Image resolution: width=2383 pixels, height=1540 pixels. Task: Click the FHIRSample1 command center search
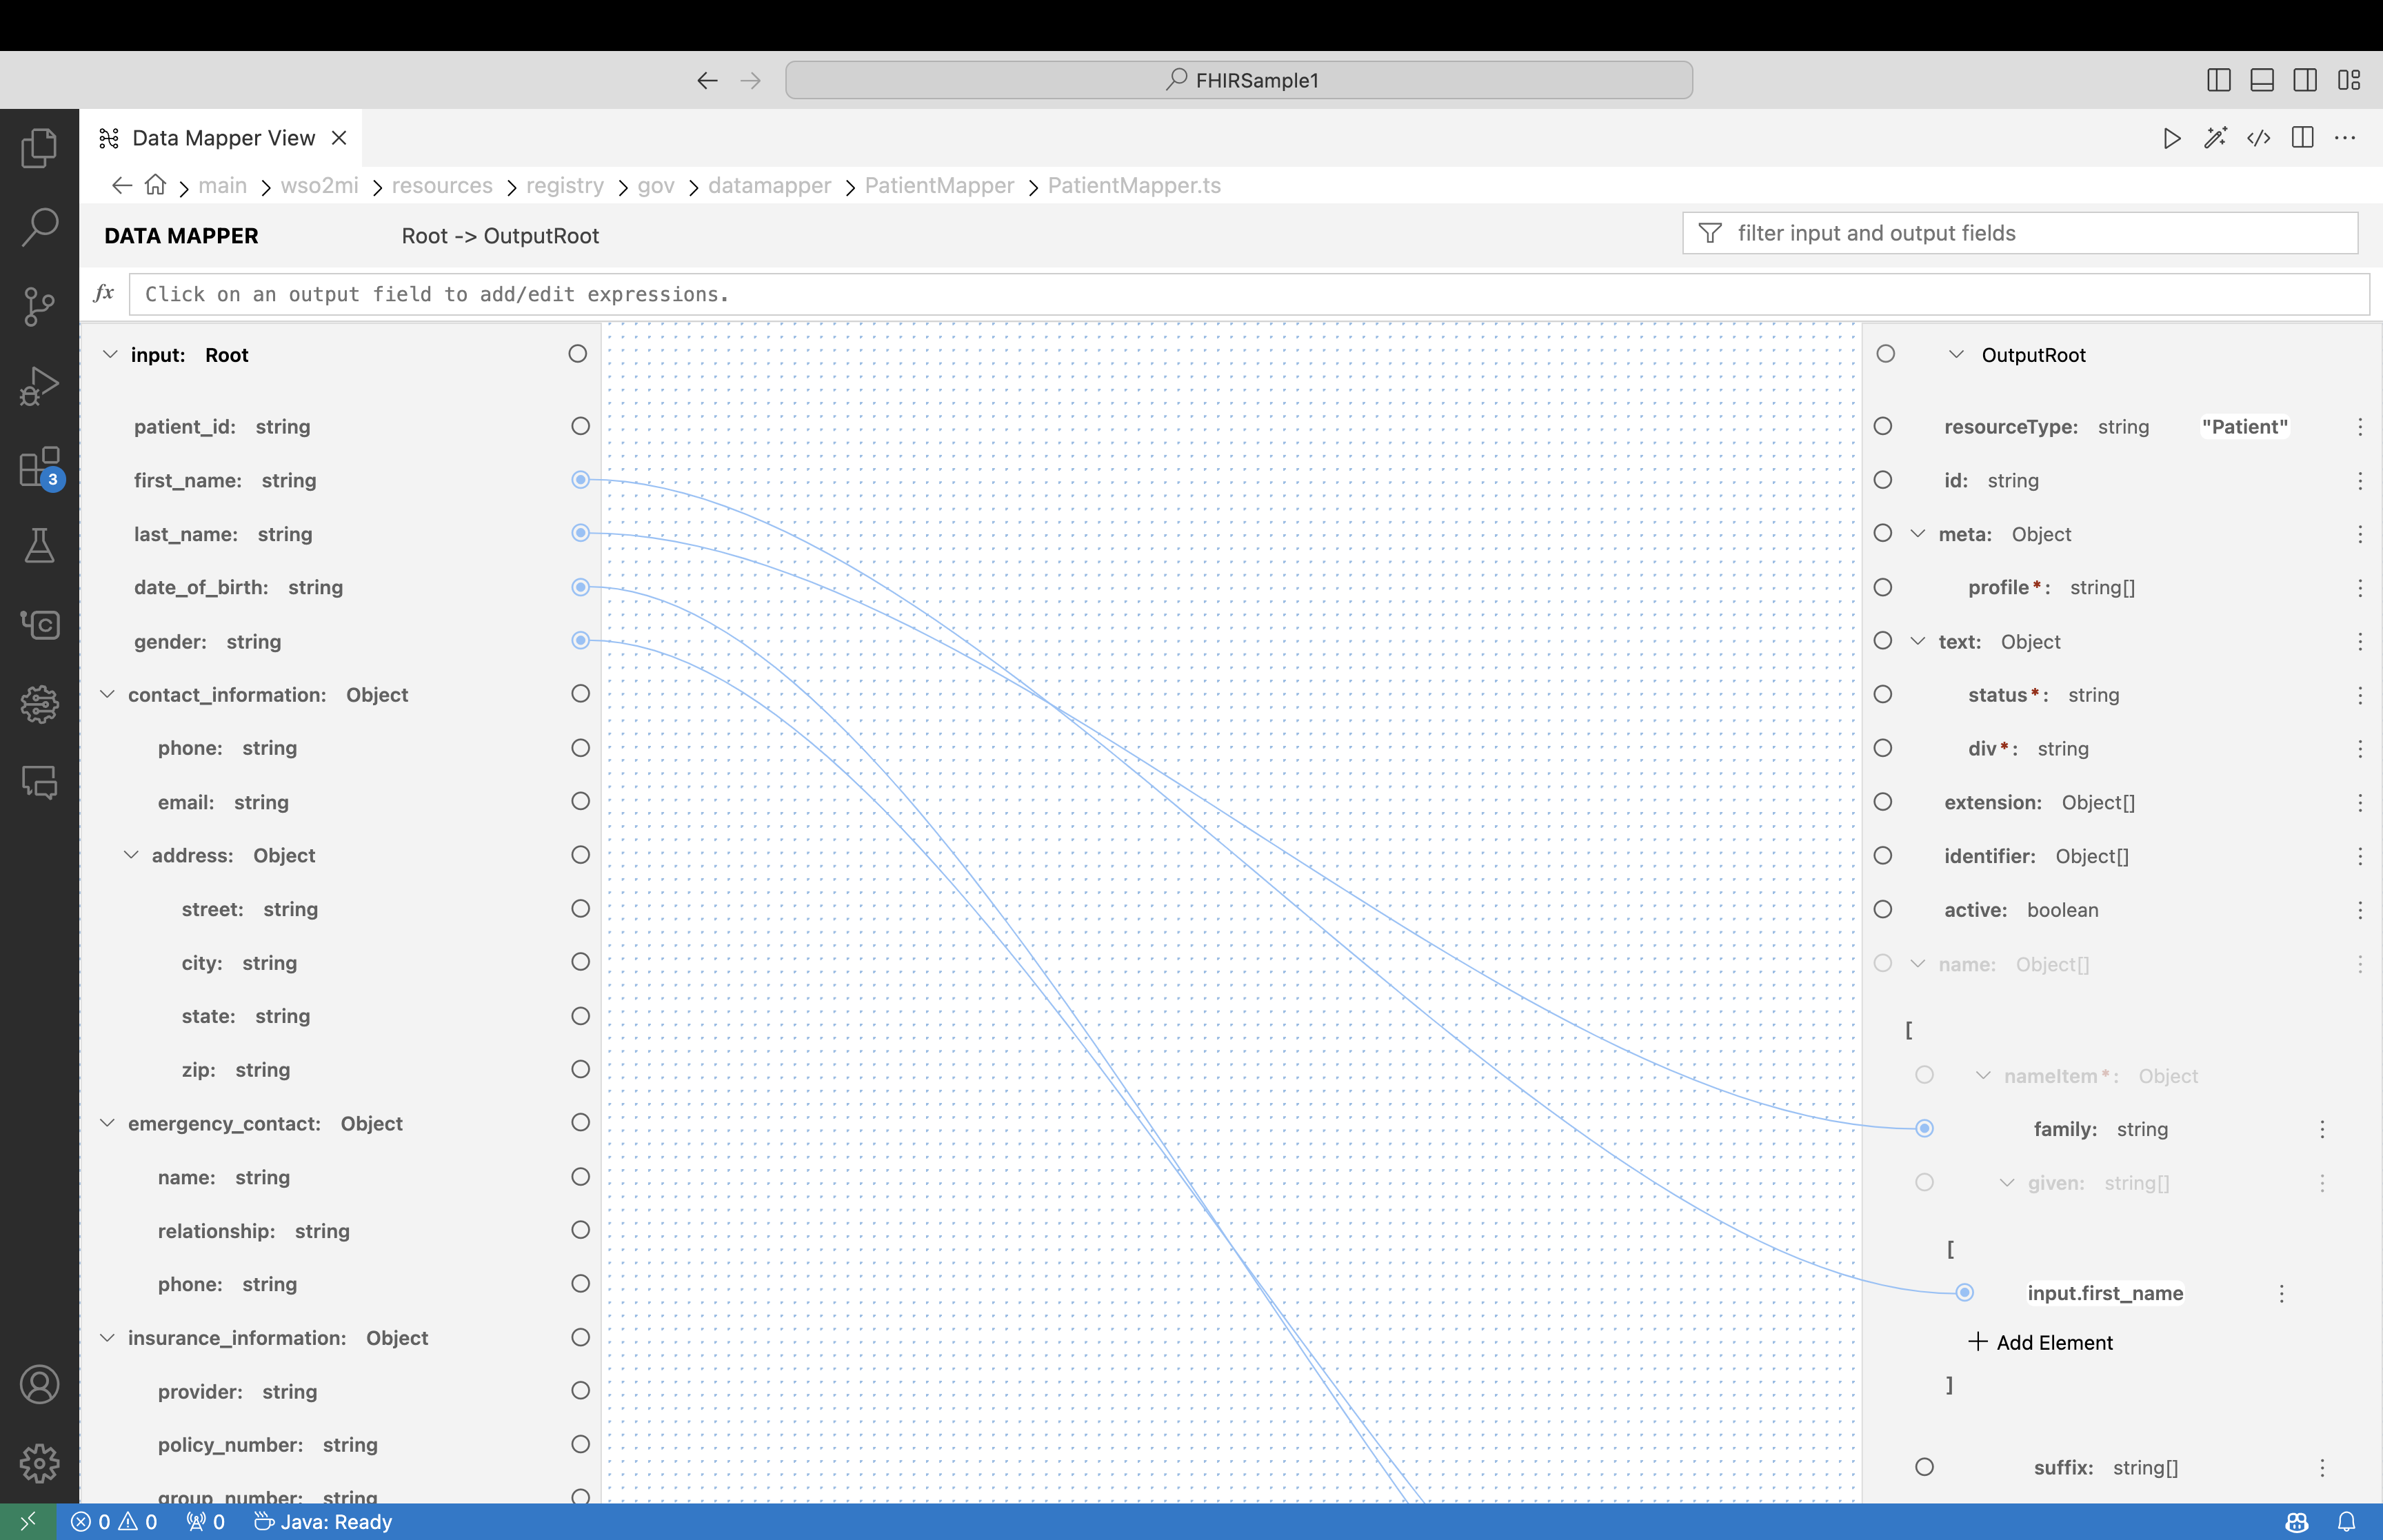tap(1239, 80)
